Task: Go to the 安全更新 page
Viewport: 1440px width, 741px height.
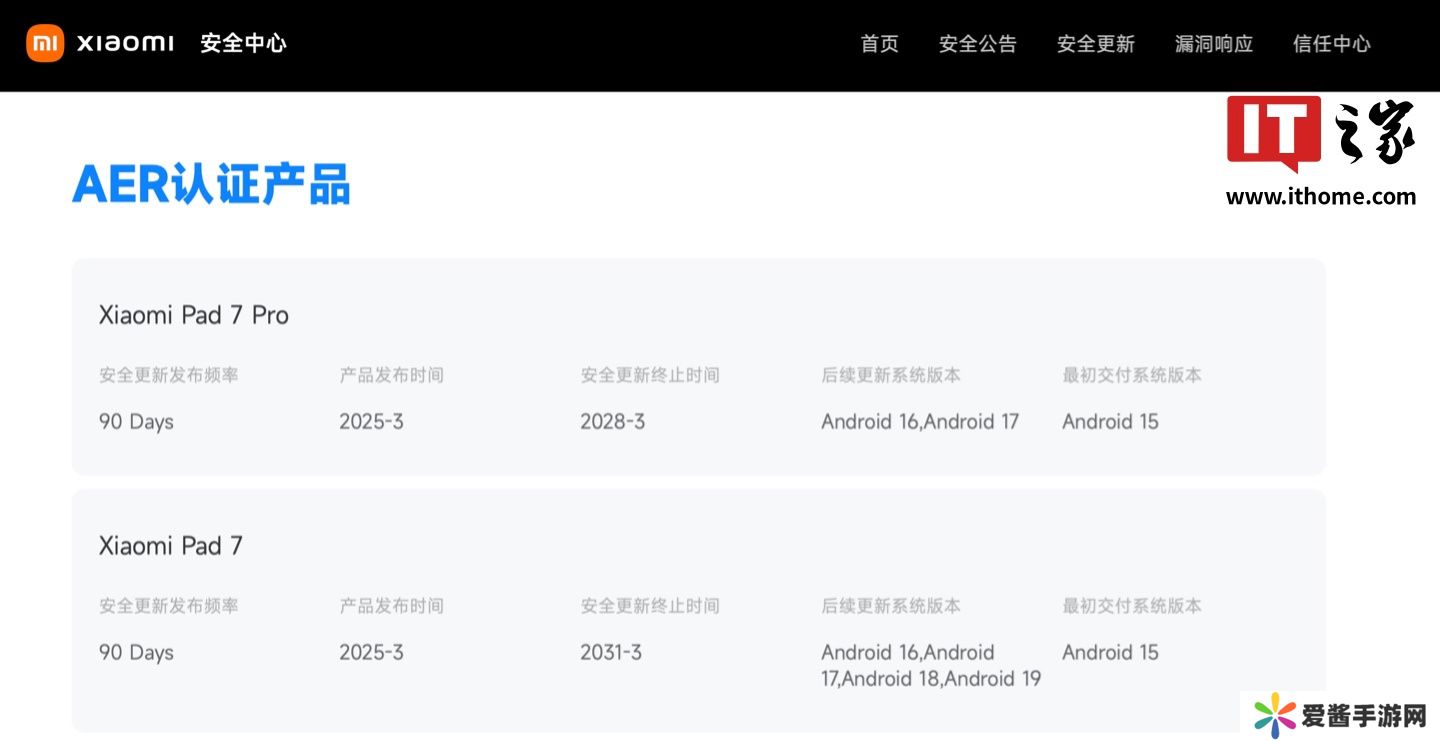Action: 1095,44
